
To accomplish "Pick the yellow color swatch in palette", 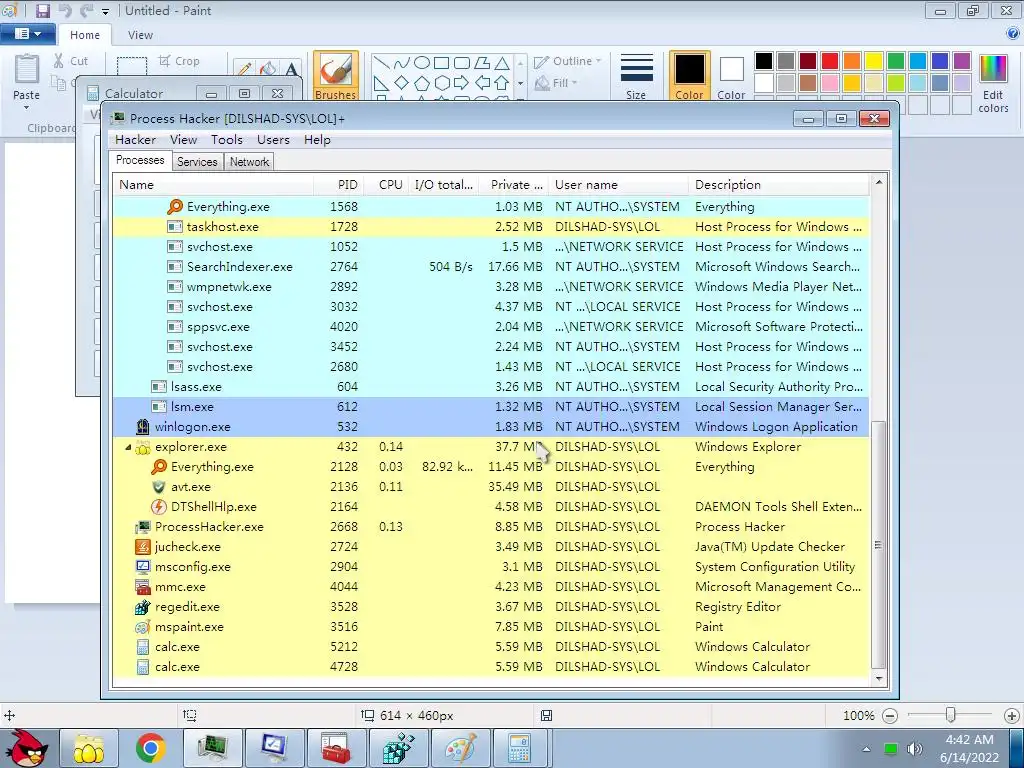I will pos(874,61).
